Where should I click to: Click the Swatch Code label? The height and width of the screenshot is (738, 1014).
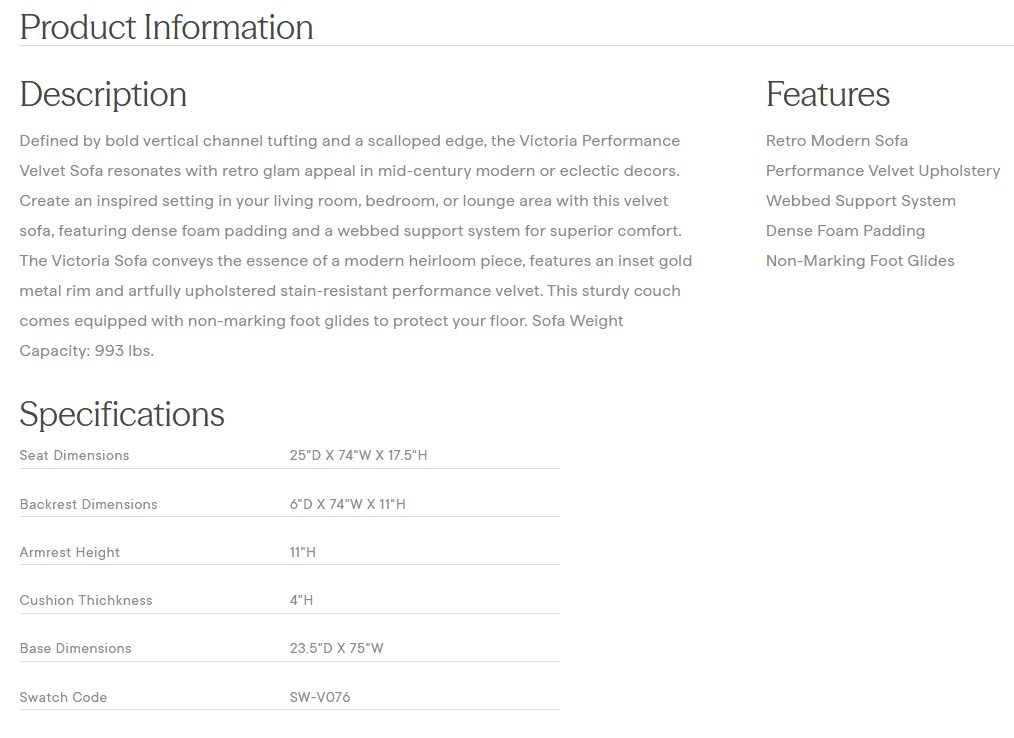coord(63,697)
